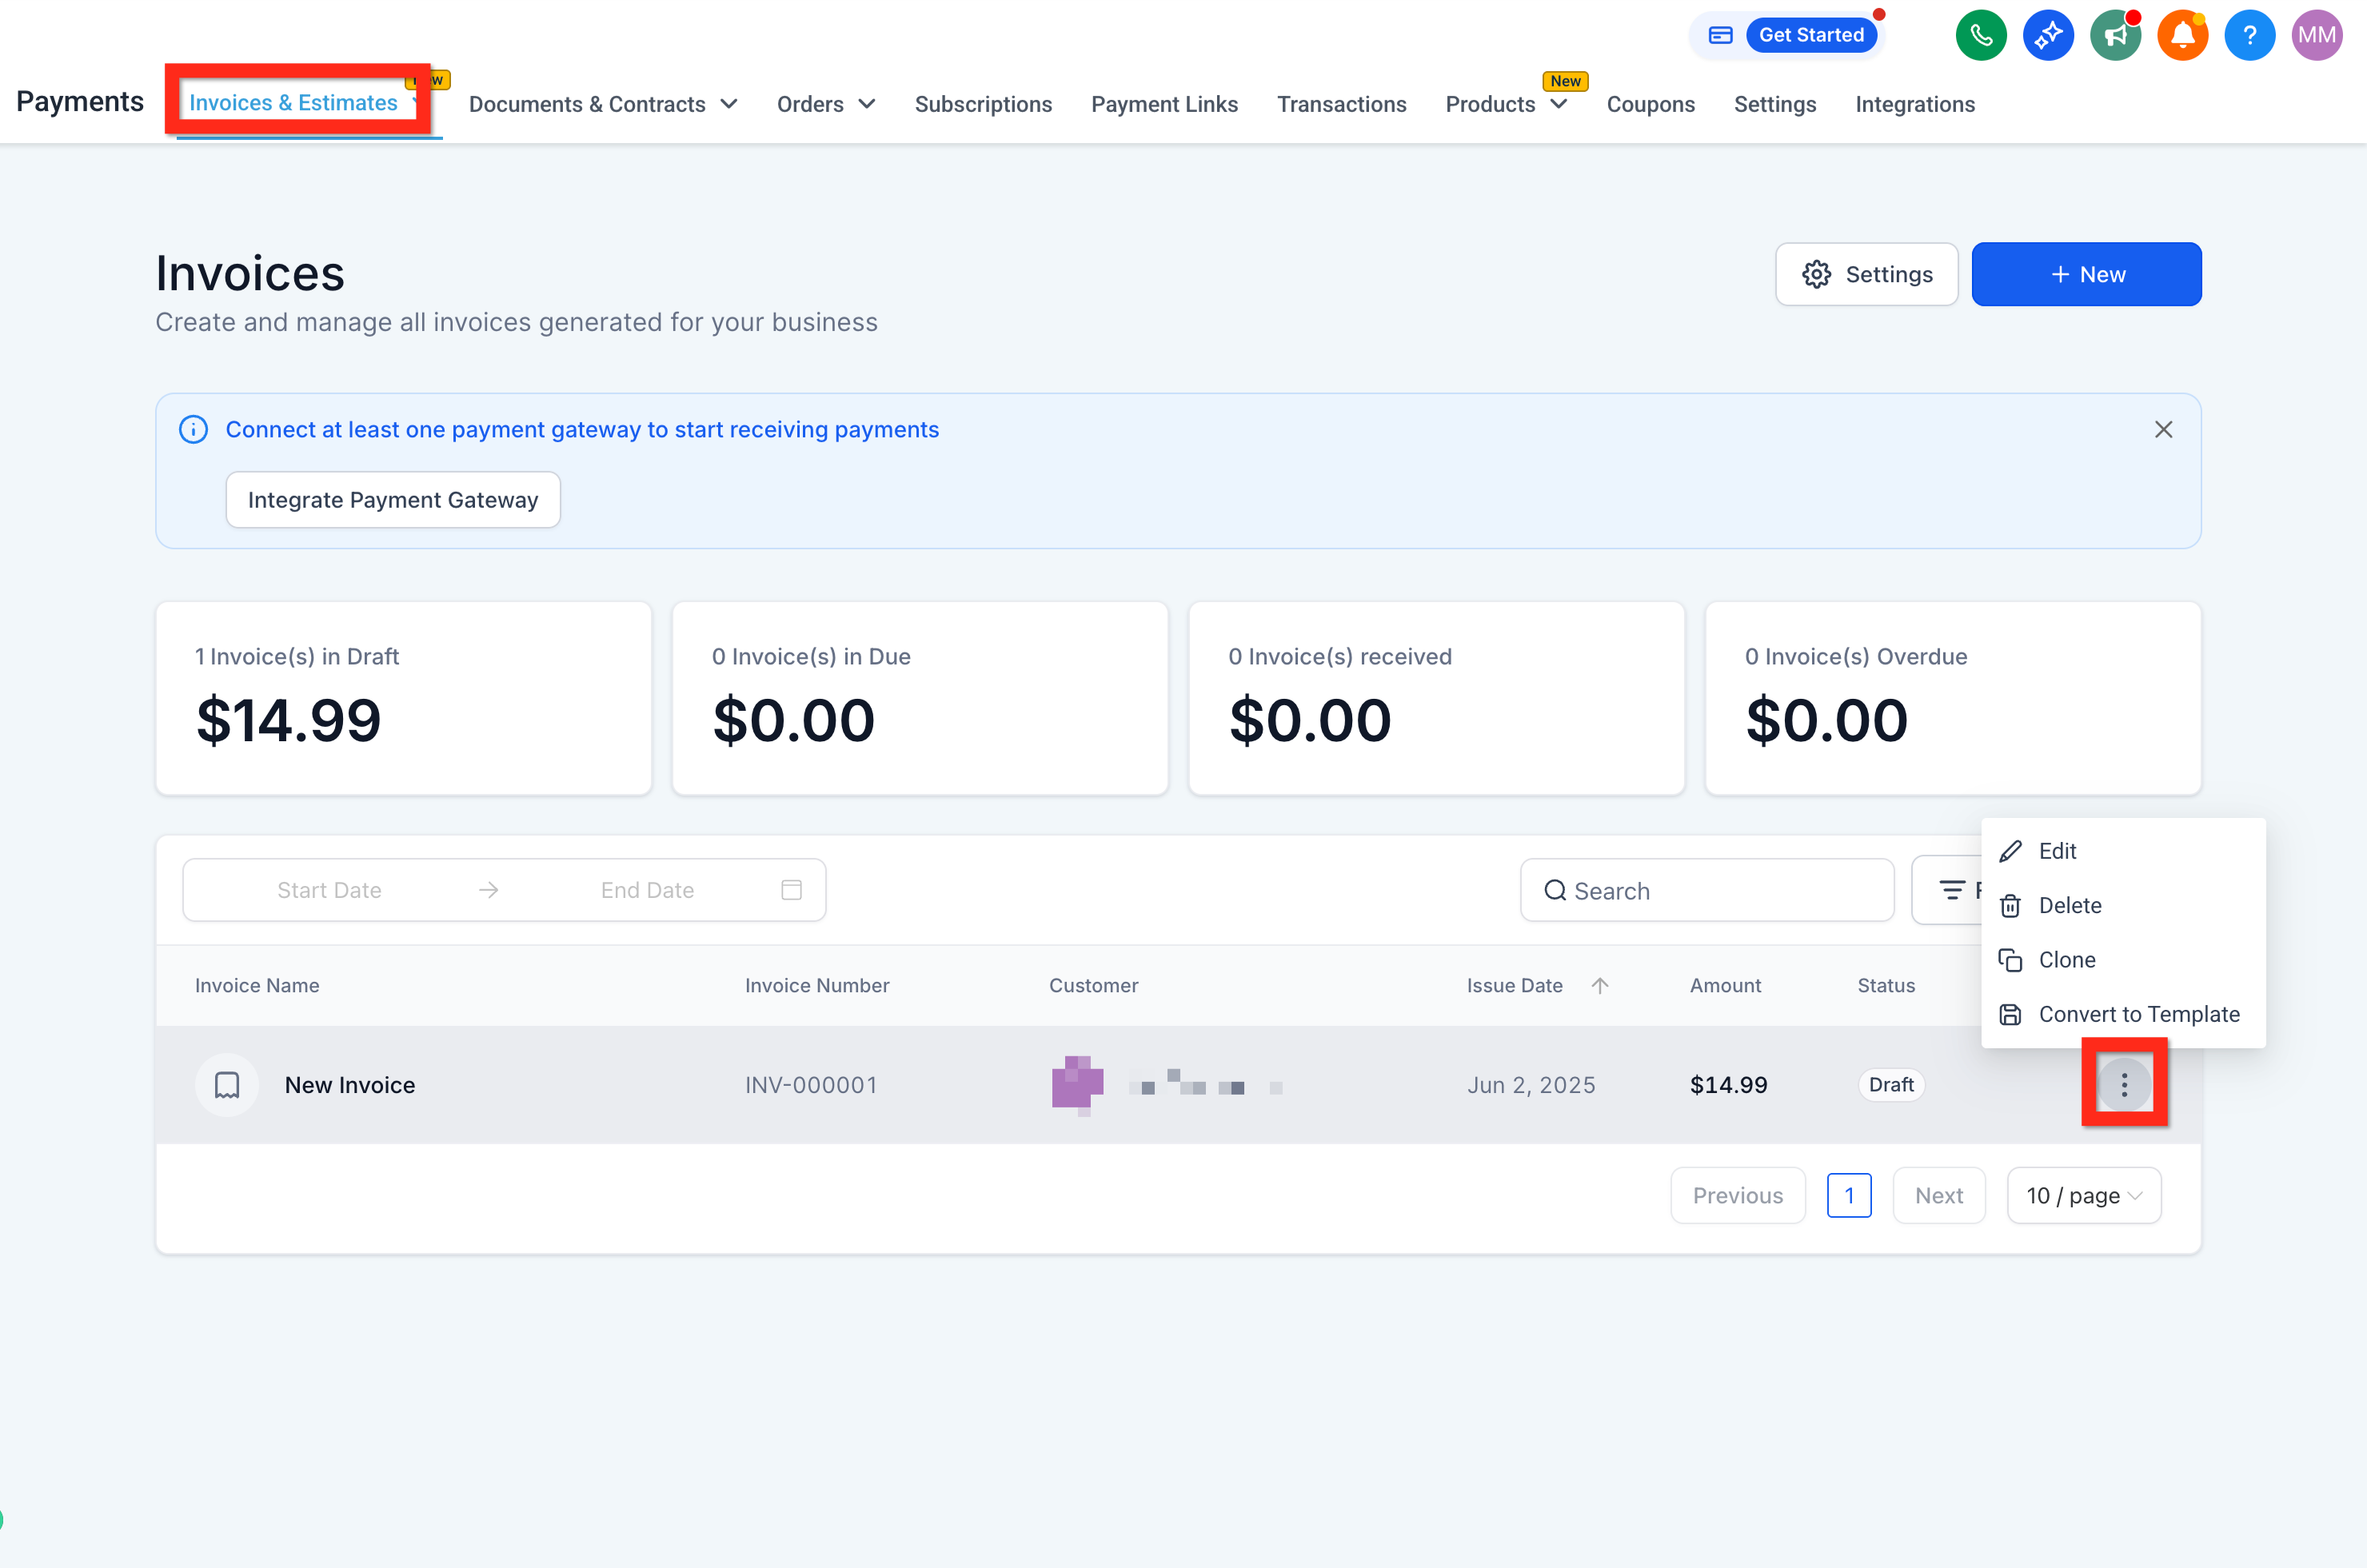Open the 10 / page size selector

(x=2084, y=1195)
